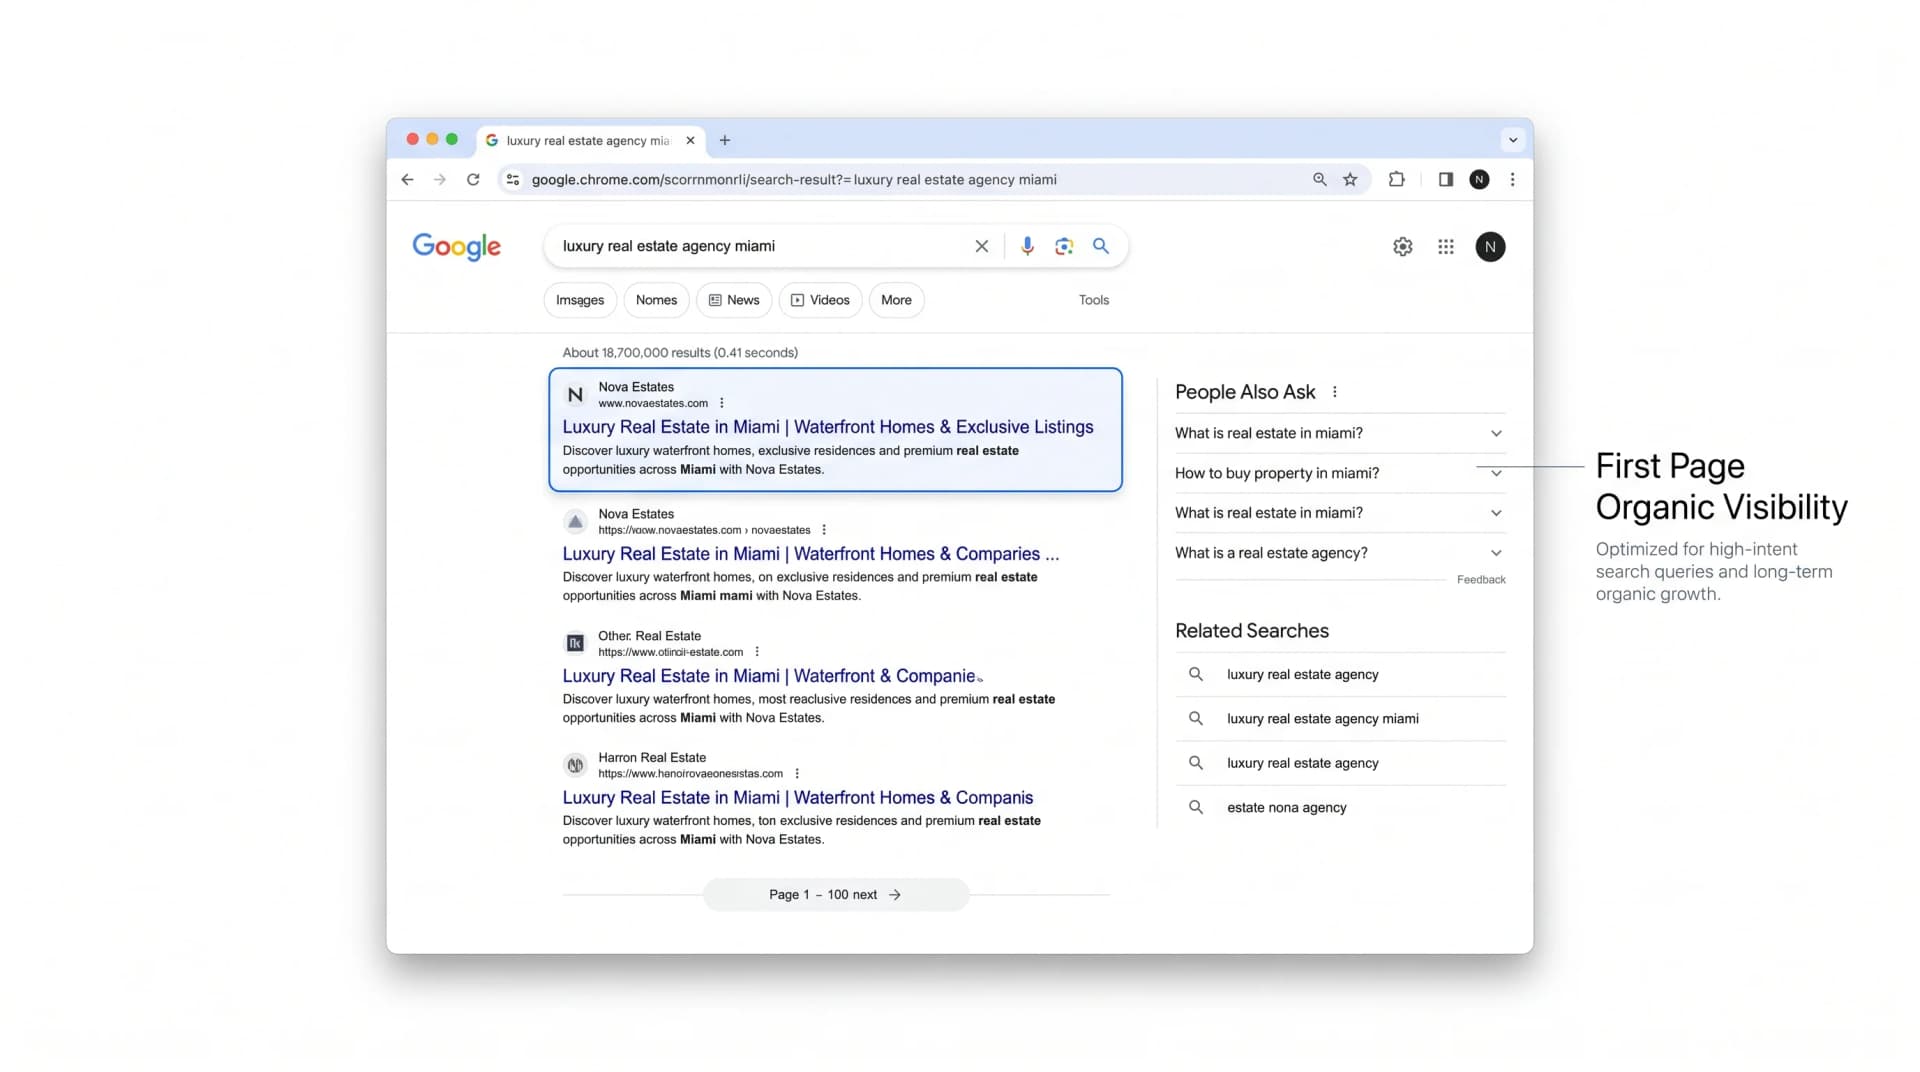Click the zoom magnifier in address bar
1920x1072 pixels.
(1320, 180)
